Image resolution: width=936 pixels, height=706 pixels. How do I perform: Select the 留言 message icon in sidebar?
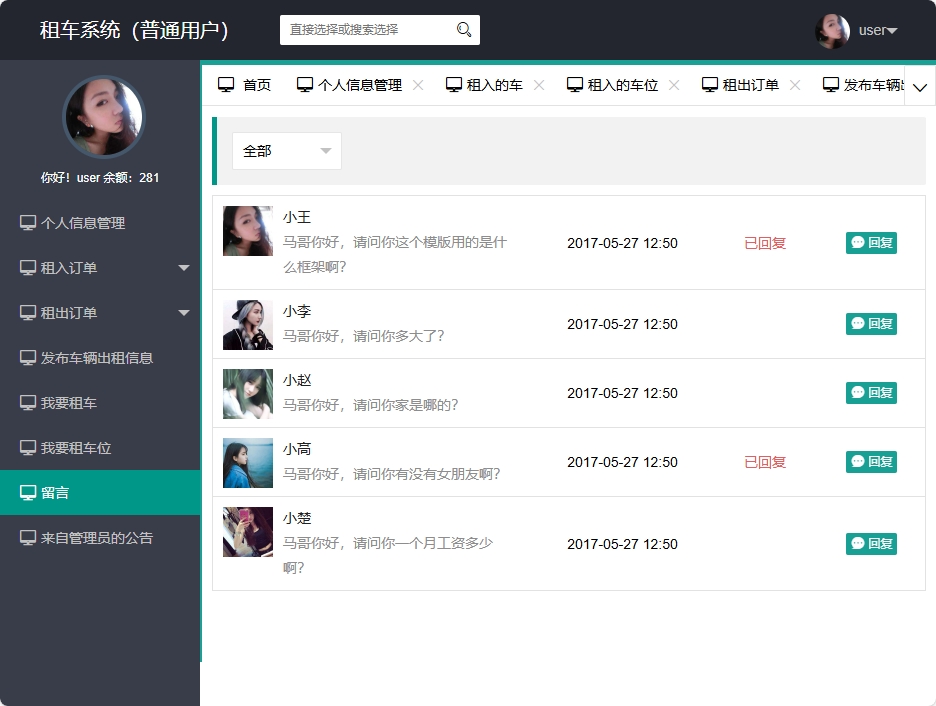pyautogui.click(x=28, y=492)
